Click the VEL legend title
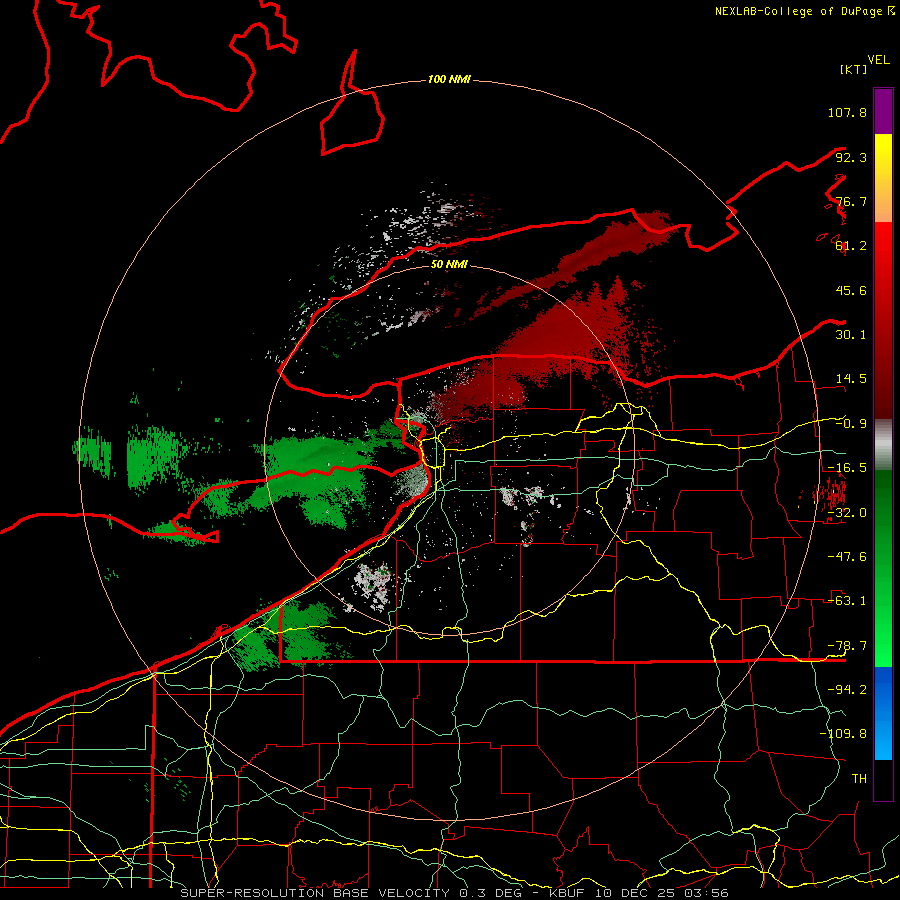Screen dimensions: 900x900 878,60
